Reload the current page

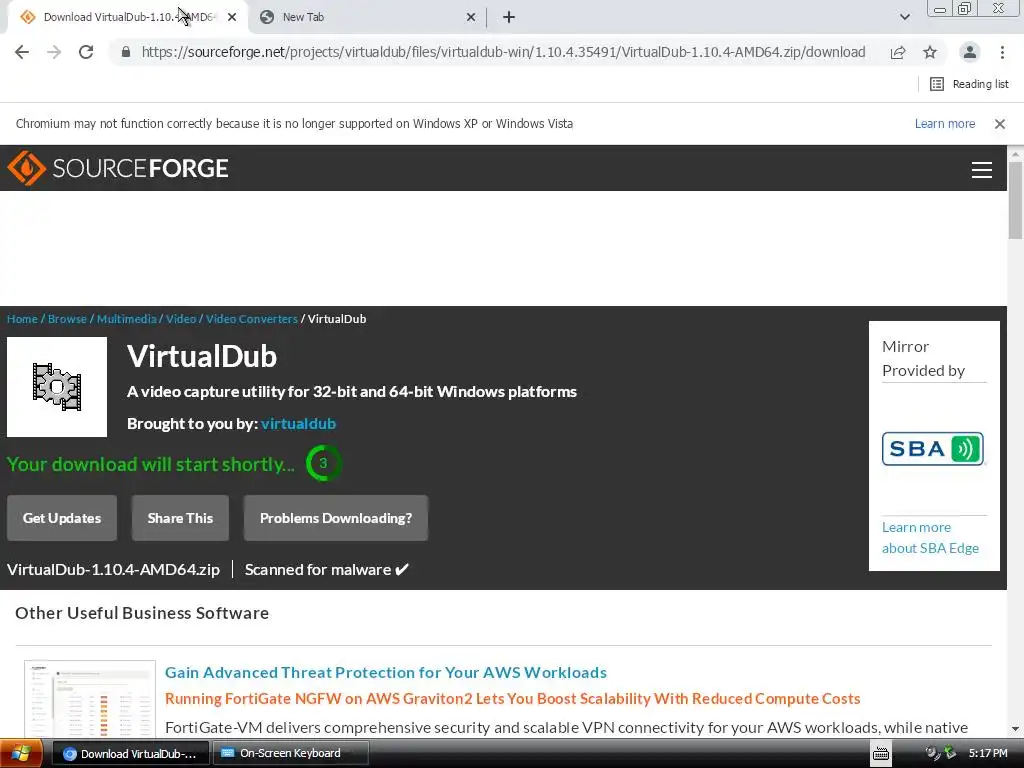coord(86,52)
